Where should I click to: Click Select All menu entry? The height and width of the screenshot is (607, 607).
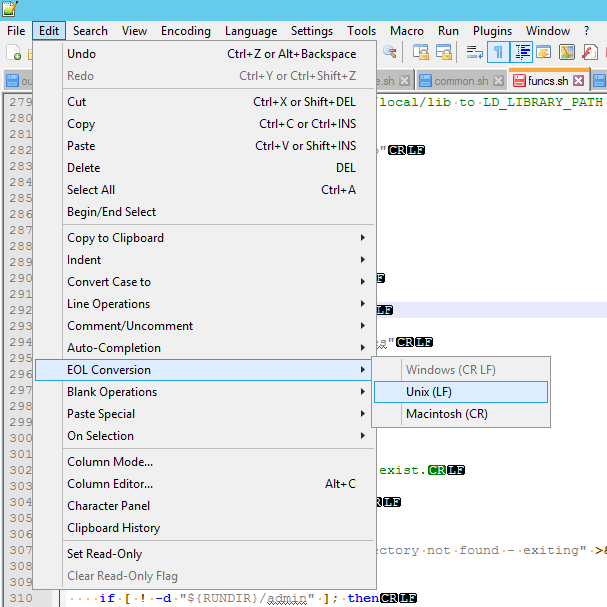[x=91, y=190]
